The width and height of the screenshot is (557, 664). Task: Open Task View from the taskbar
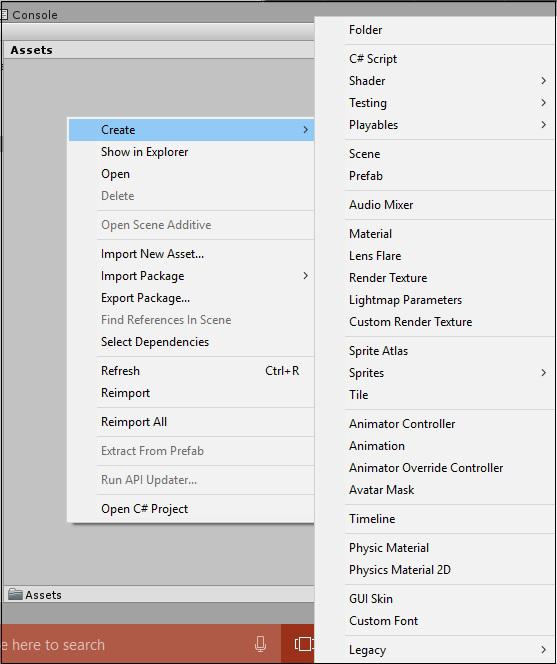point(304,644)
